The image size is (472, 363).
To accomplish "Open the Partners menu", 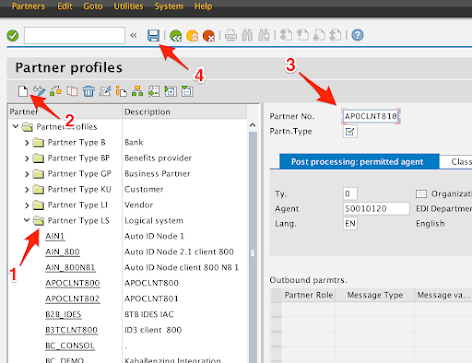I will click(28, 6).
